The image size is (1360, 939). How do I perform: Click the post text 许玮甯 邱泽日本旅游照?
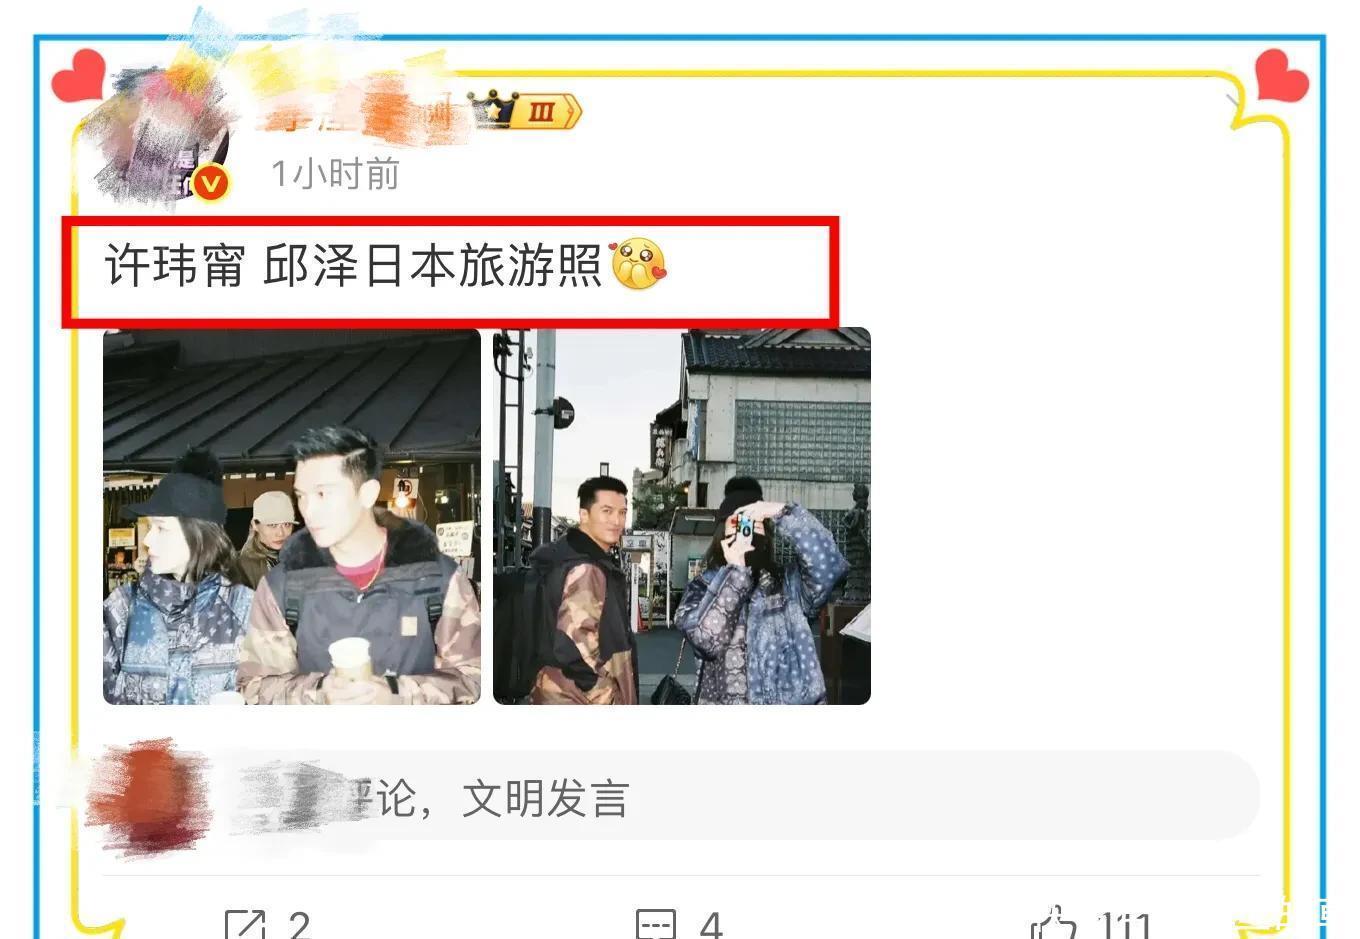point(353,266)
